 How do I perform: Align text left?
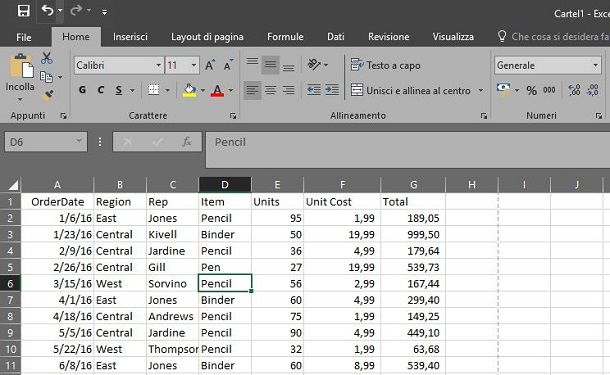coord(252,90)
